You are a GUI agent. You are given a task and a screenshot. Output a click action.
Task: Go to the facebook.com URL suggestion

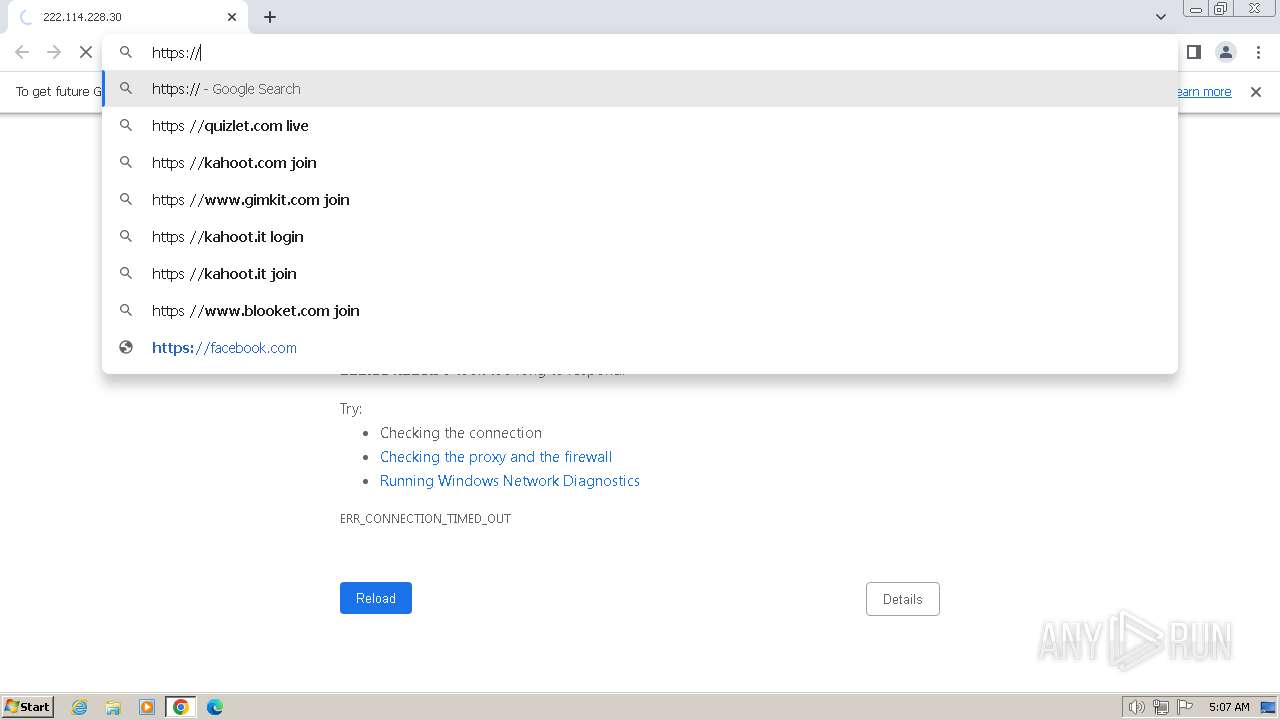[224, 348]
